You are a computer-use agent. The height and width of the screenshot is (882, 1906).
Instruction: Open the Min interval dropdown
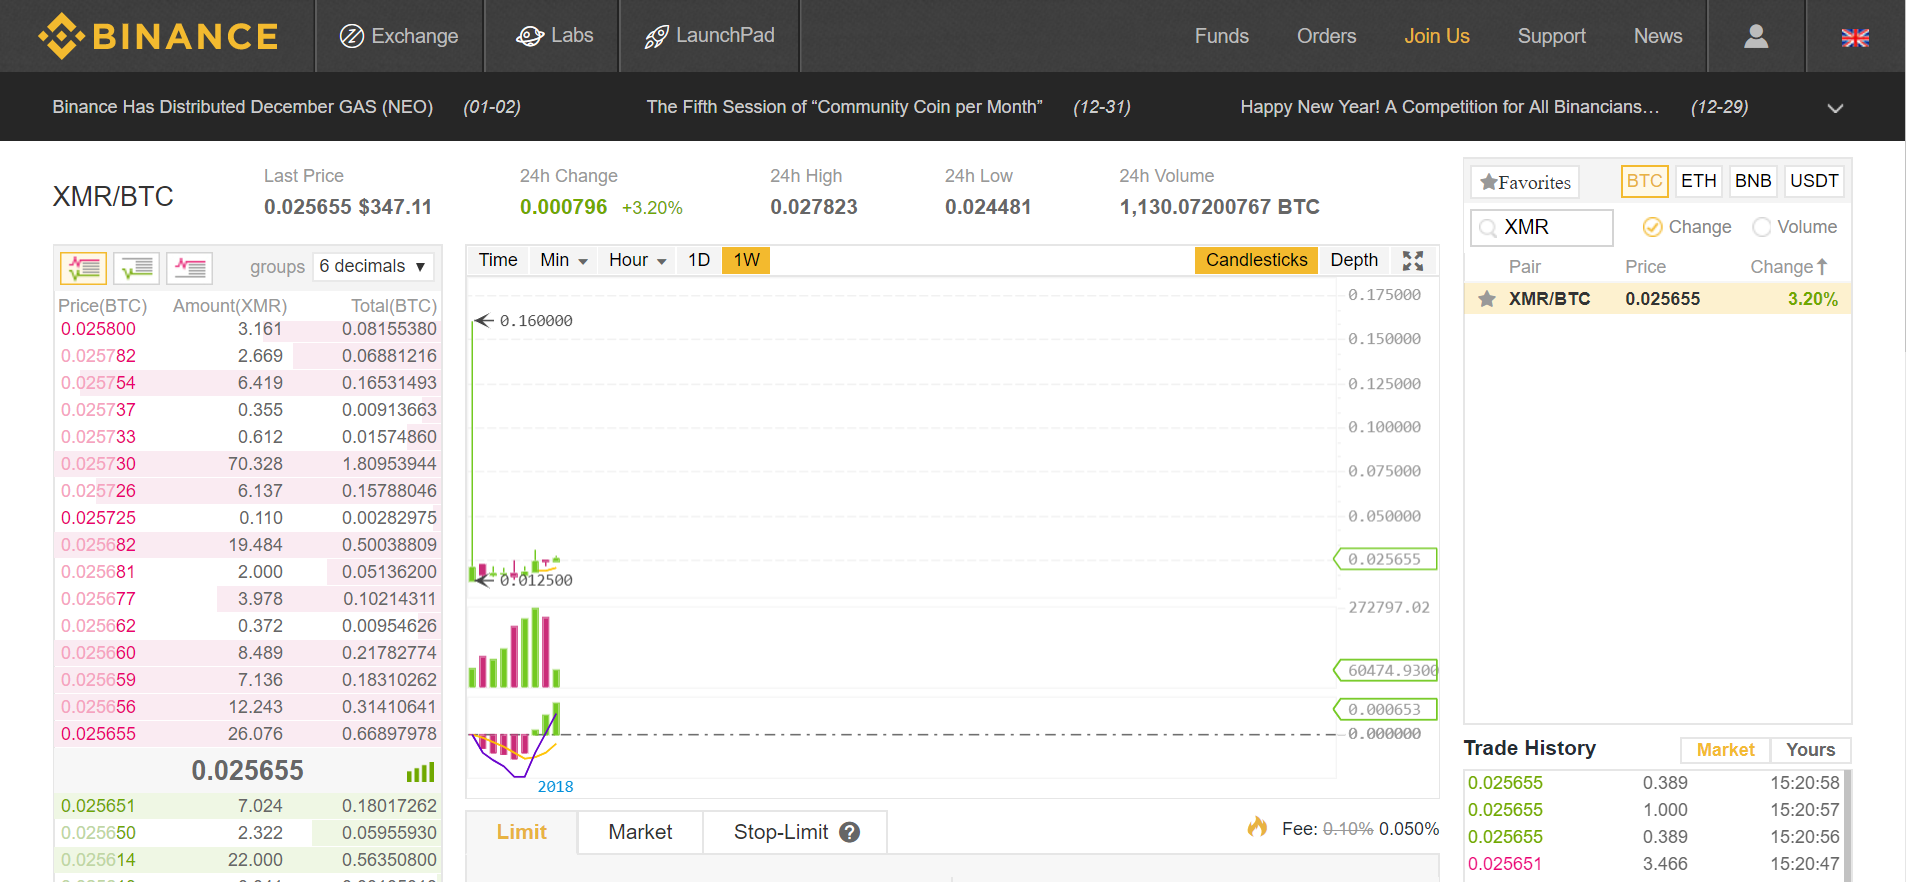[563, 260]
